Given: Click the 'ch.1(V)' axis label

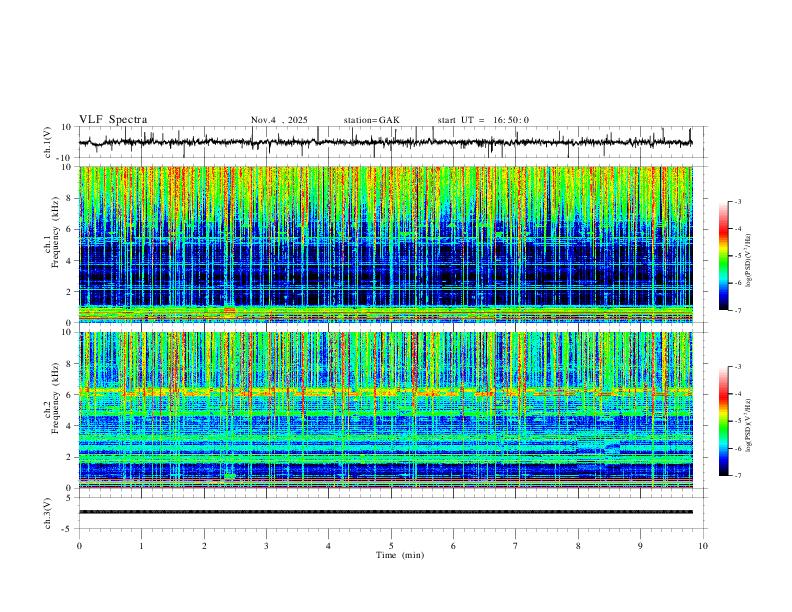Looking at the screenshot, I should coord(48,142).
